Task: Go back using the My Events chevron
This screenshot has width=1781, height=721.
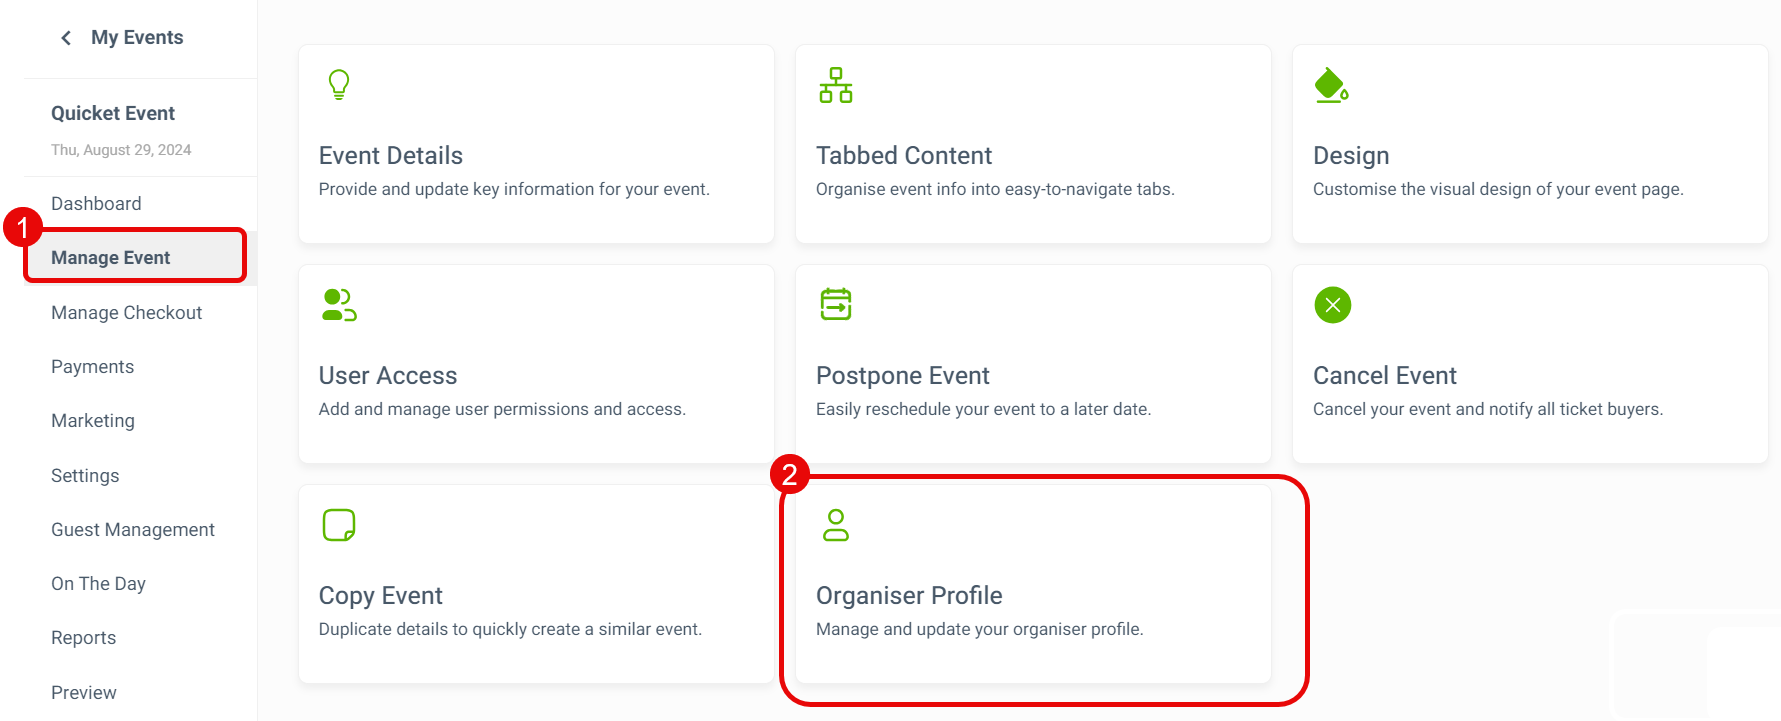Action: coord(66,38)
